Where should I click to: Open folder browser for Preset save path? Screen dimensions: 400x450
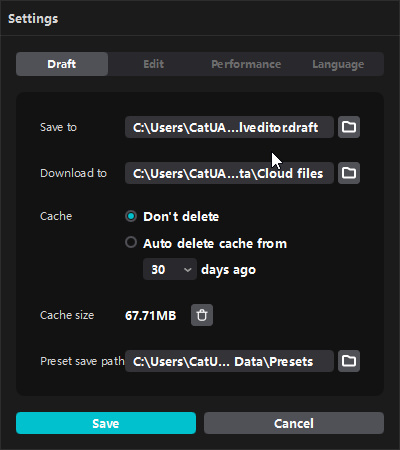pyautogui.click(x=349, y=361)
